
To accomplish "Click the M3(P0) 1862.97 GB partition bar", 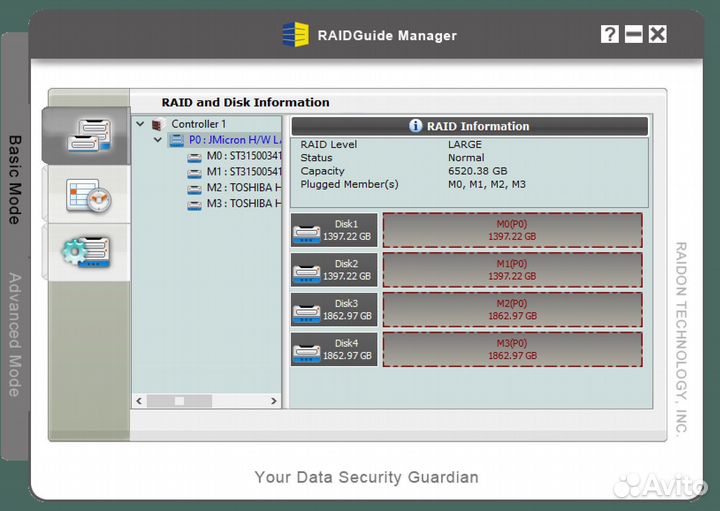I will coord(512,349).
